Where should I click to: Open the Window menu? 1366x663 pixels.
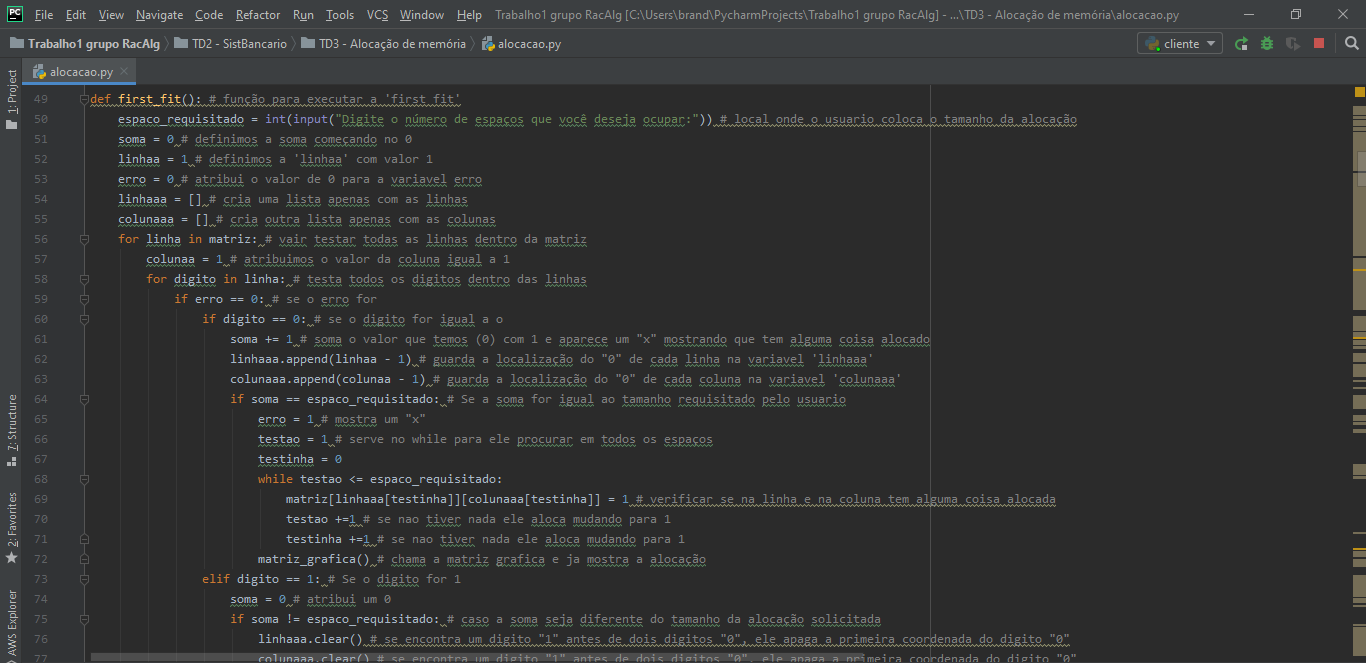[x=422, y=15]
